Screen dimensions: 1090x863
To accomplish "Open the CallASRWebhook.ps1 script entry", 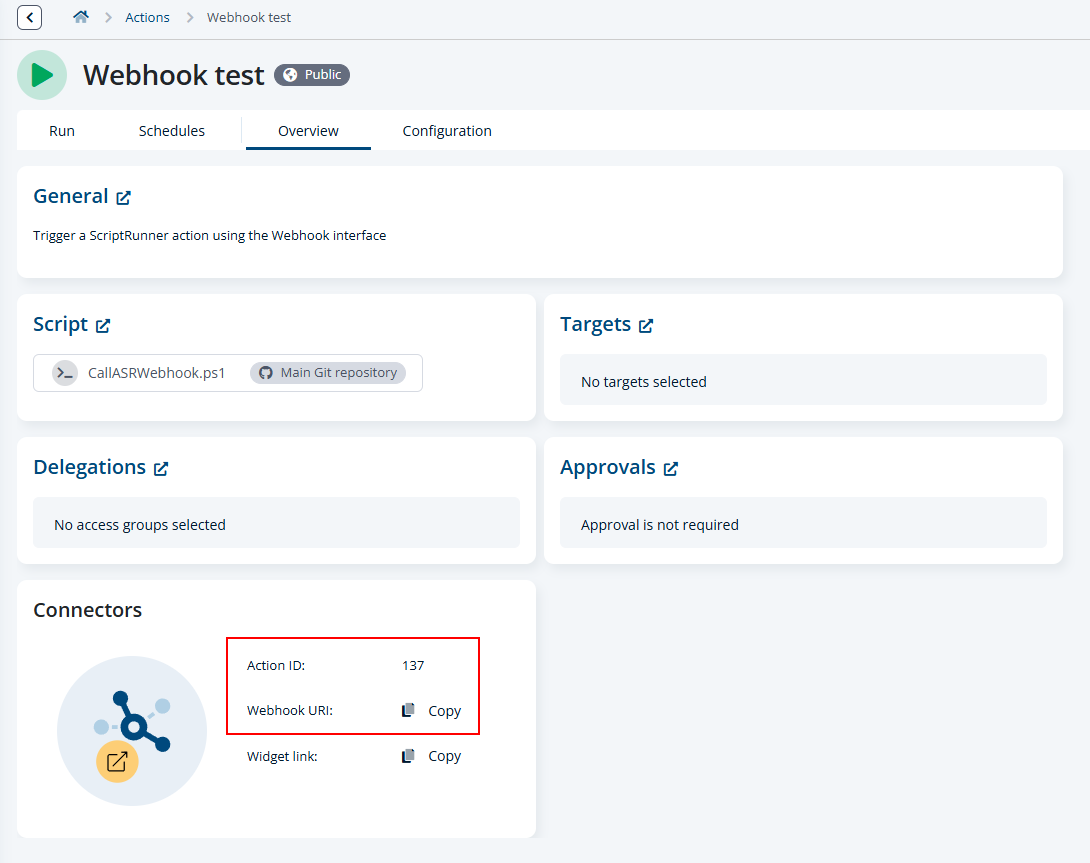I will 156,373.
